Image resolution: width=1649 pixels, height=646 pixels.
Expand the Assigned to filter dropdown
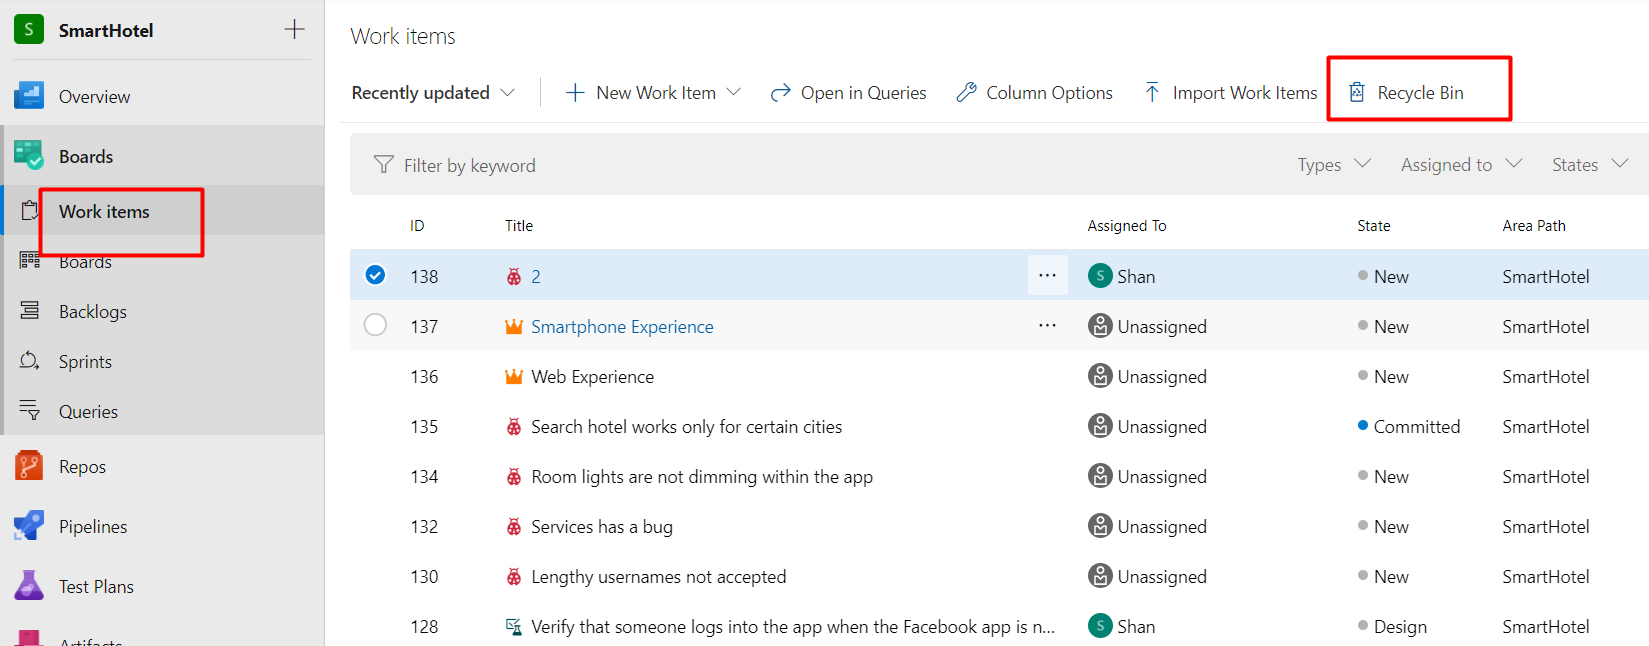pyautogui.click(x=1461, y=165)
